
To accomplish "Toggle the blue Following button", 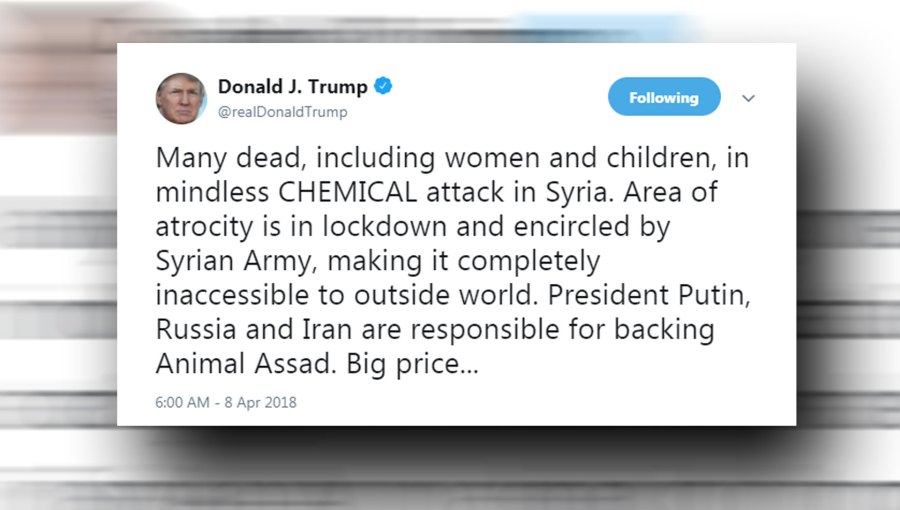I will point(664,97).
